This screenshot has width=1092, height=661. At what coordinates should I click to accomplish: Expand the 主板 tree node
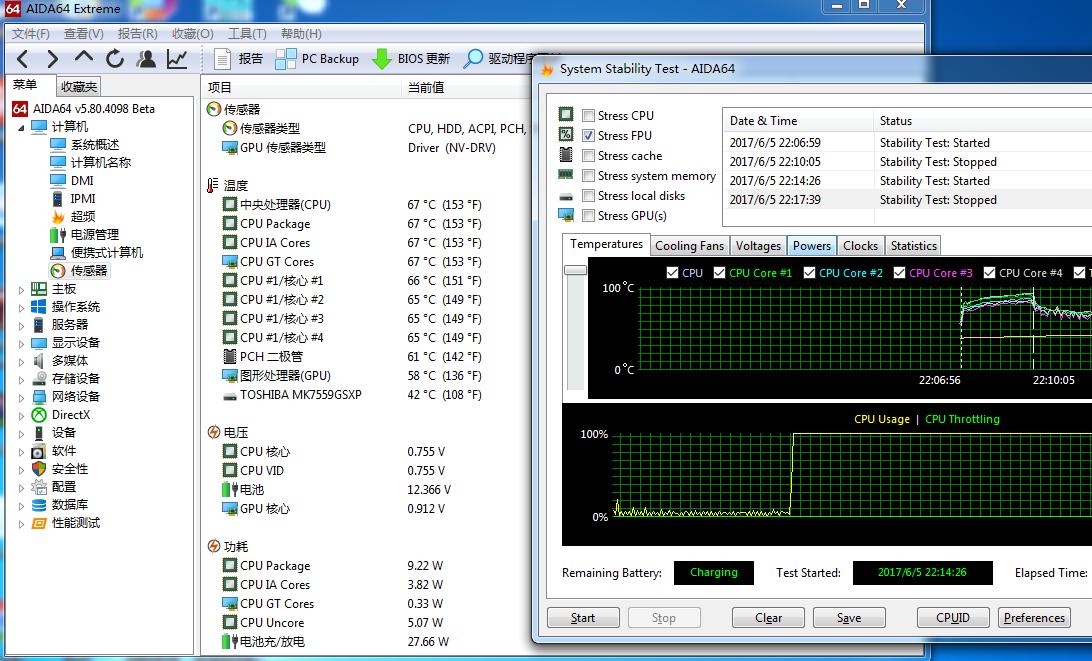coord(22,290)
